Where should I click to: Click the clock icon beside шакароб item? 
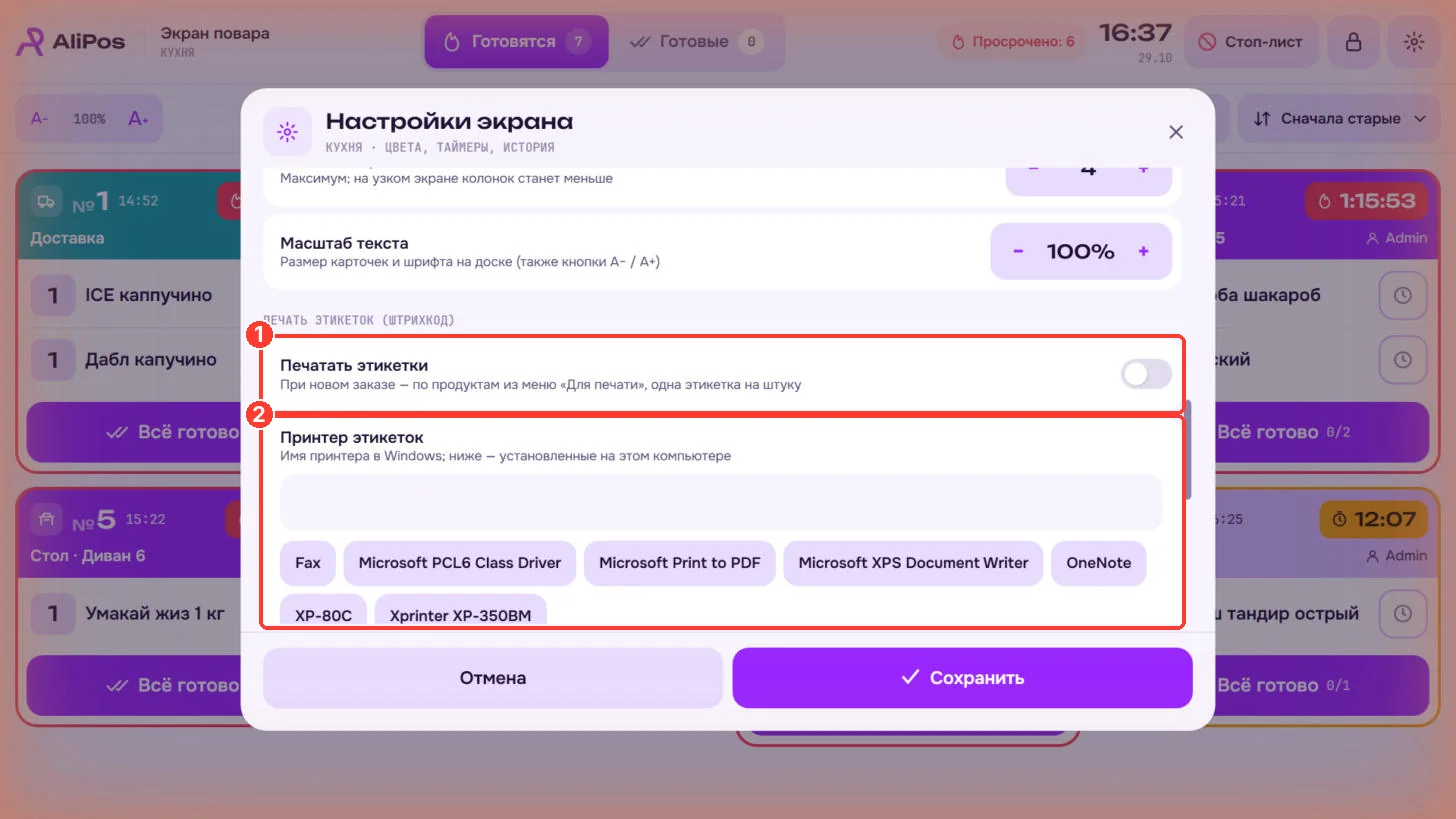click(1403, 295)
